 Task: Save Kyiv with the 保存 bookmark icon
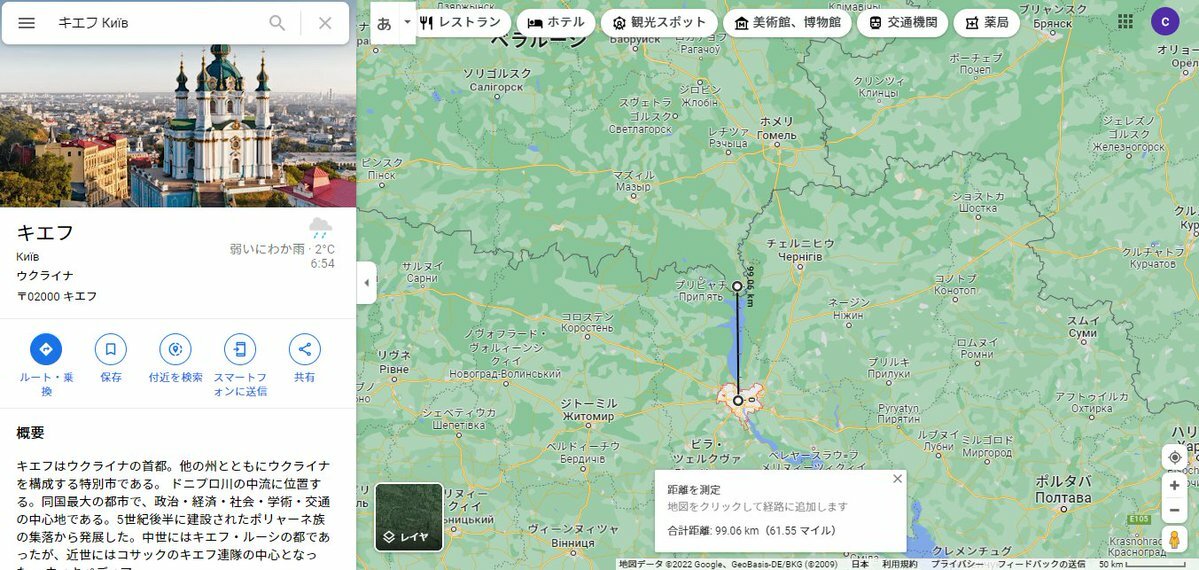click(111, 349)
